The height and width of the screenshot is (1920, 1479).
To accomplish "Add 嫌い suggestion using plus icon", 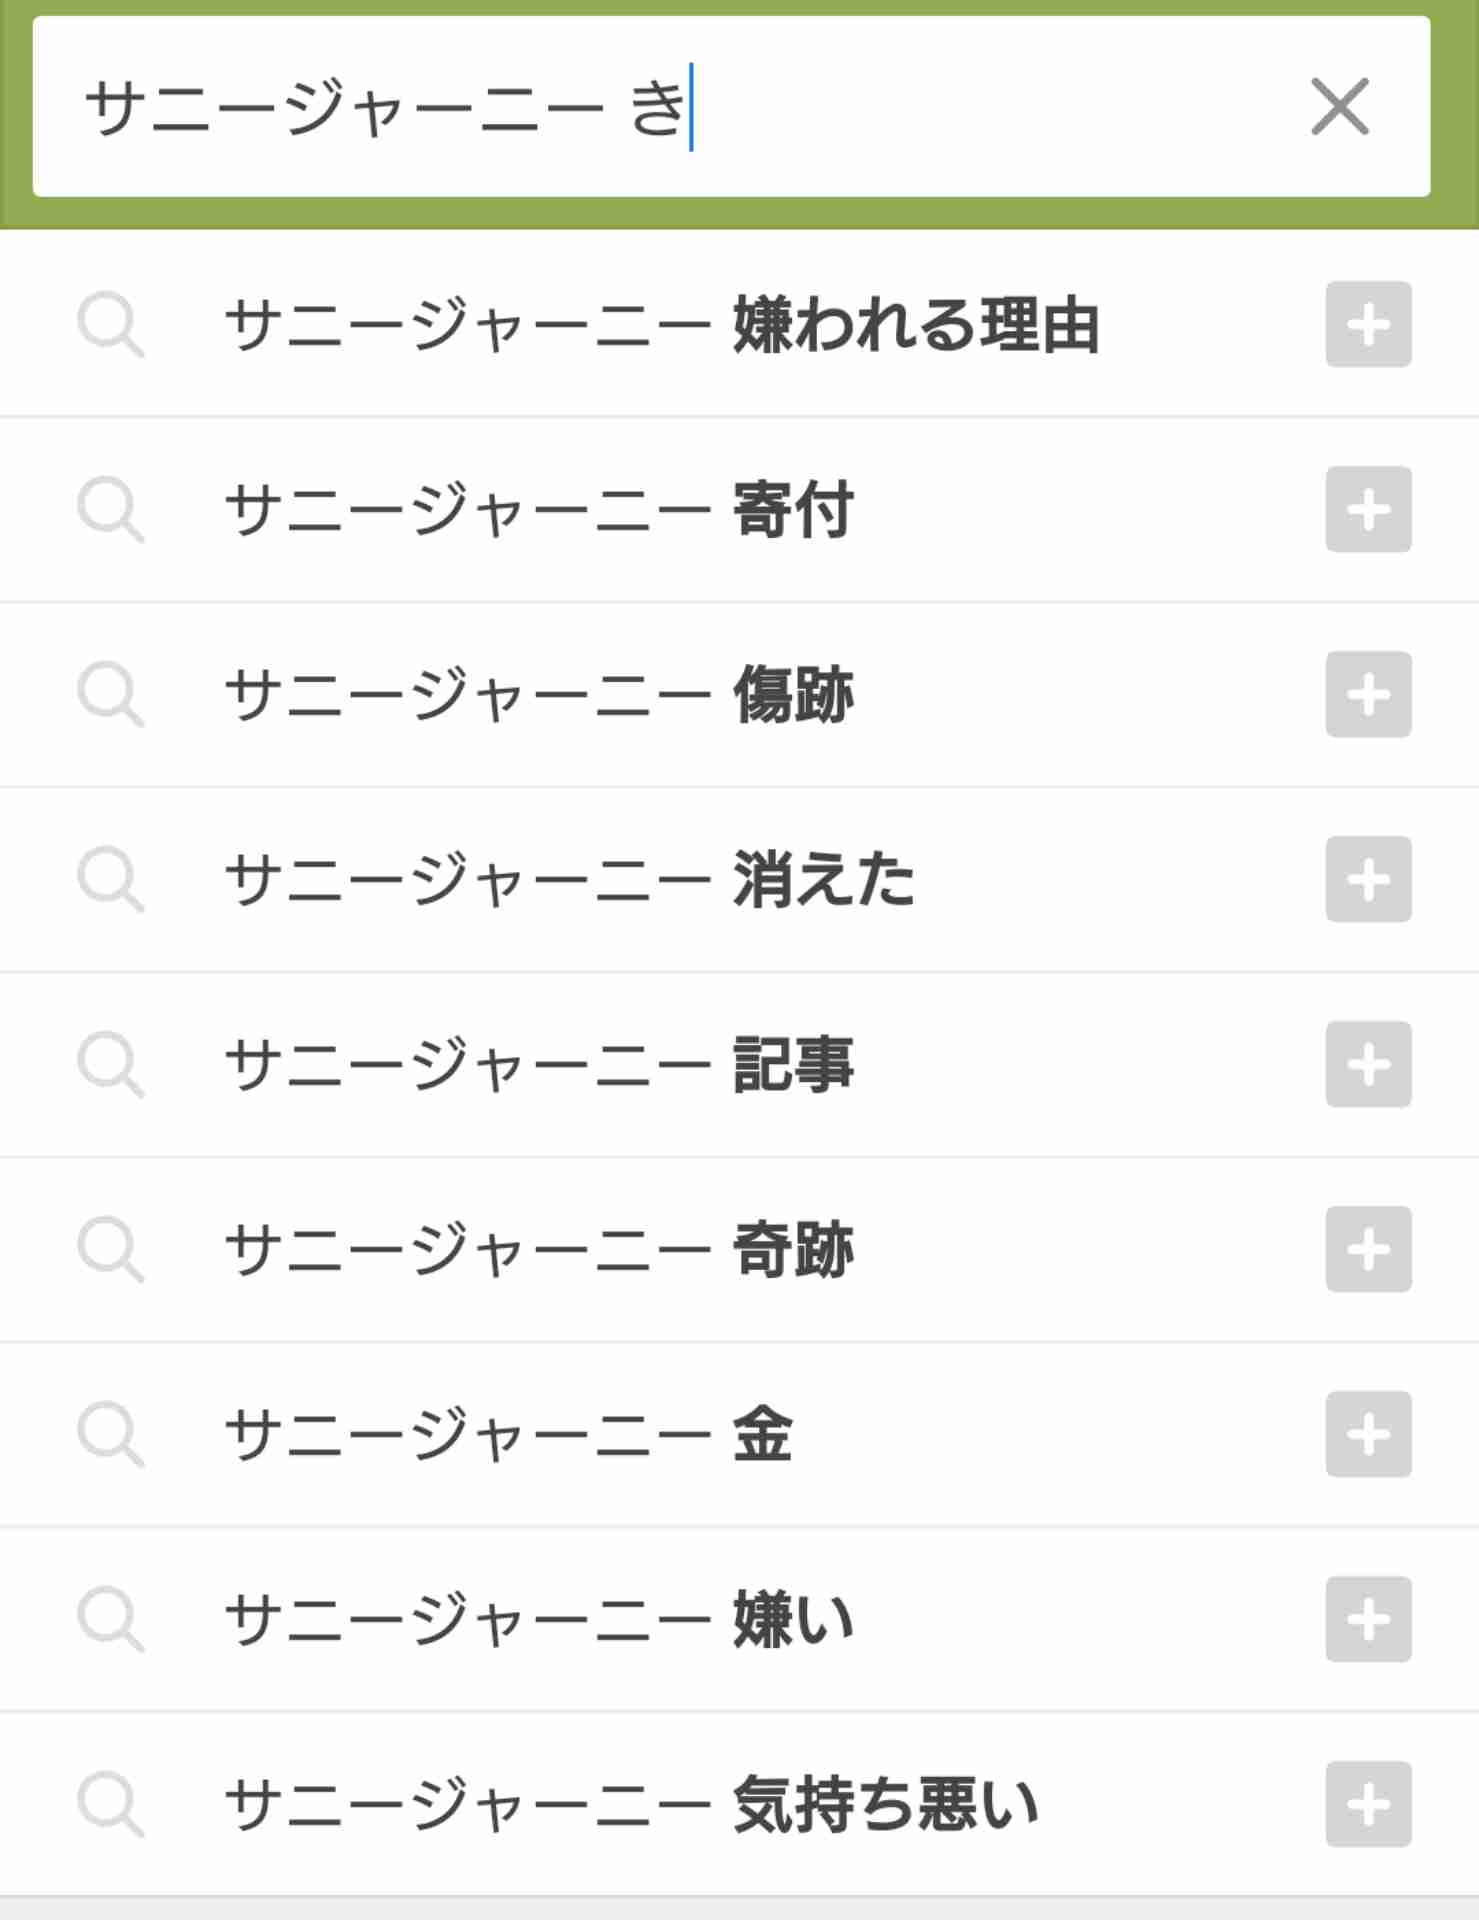I will click(1368, 1619).
